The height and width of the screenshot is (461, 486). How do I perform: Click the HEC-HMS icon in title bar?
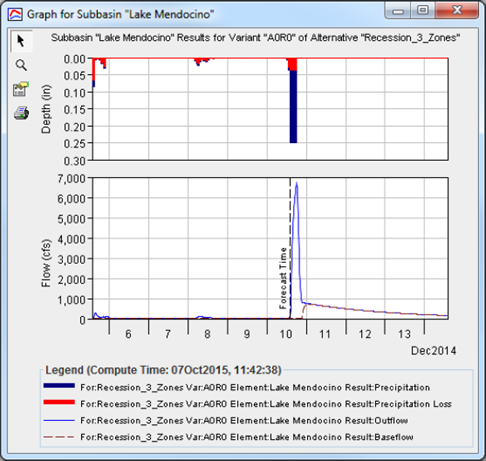(x=15, y=14)
